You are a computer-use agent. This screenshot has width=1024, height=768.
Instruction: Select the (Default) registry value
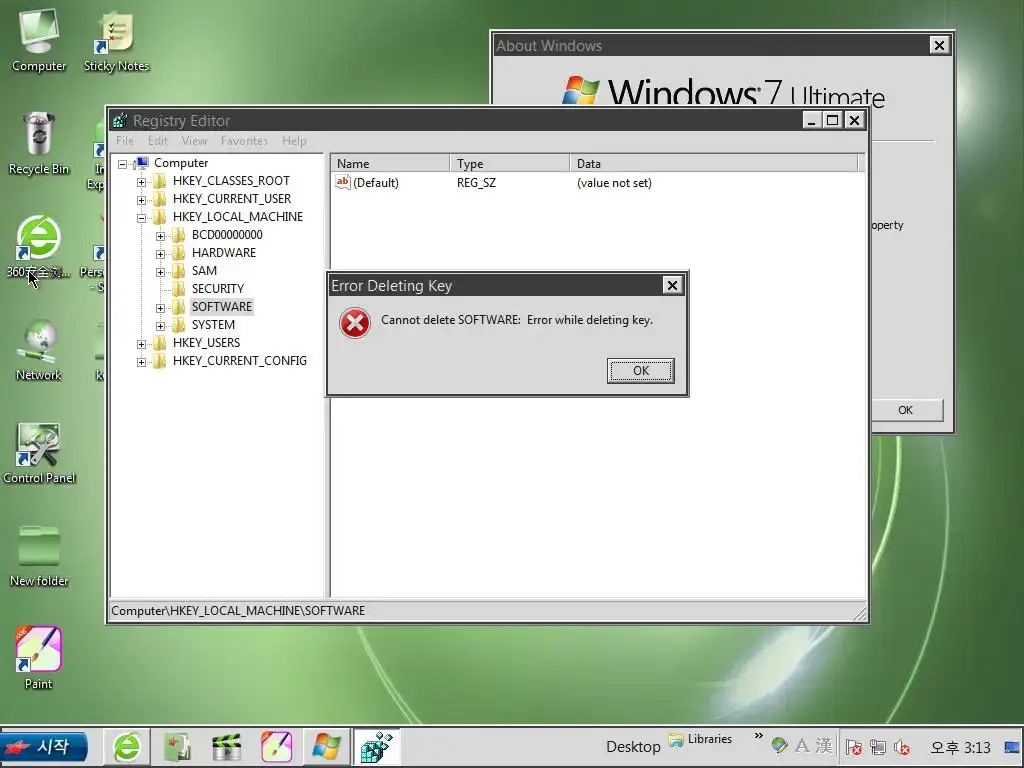376,183
